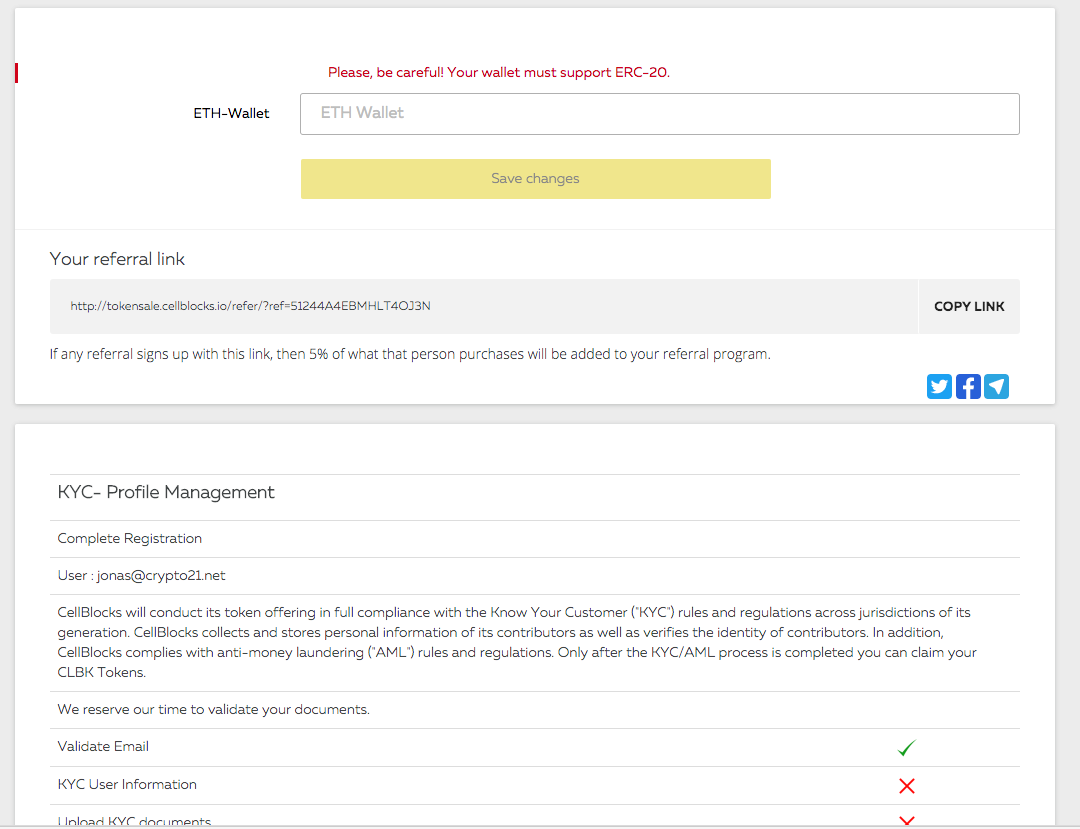Click the KYC- Profile Management heading

point(166,492)
